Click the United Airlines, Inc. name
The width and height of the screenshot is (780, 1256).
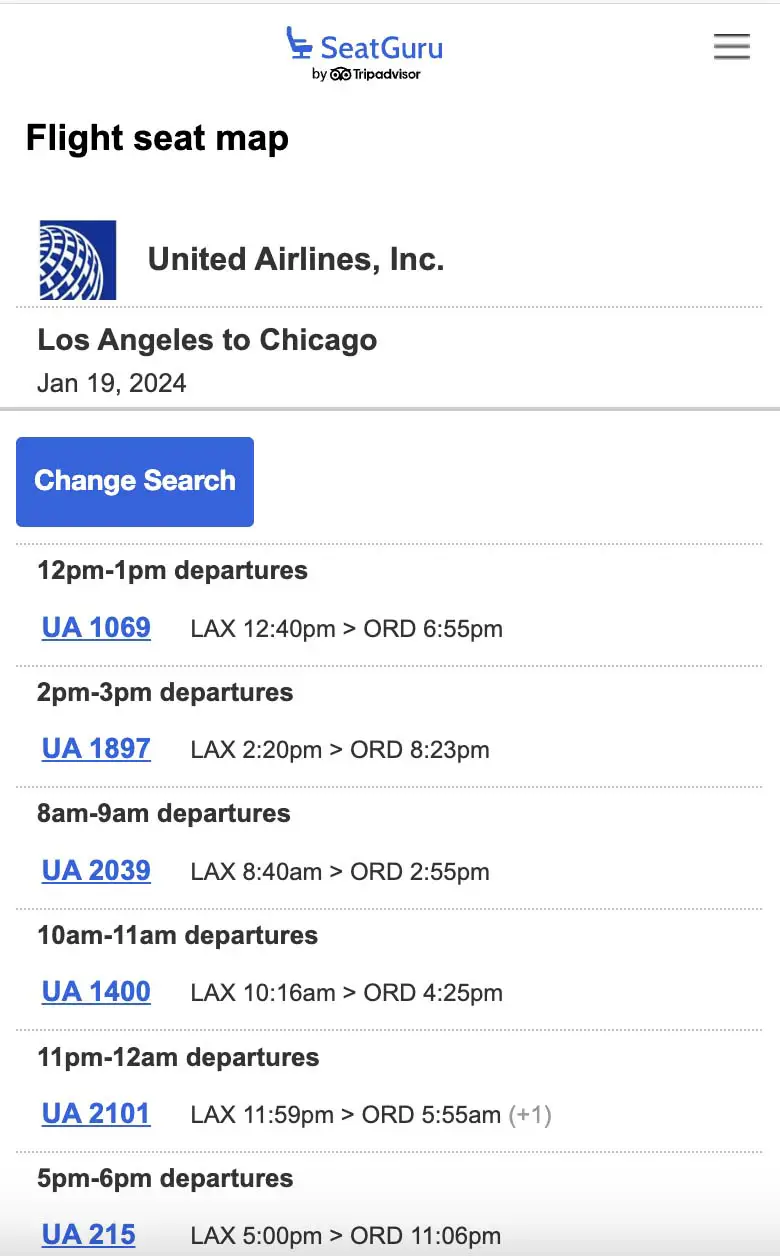tap(296, 260)
